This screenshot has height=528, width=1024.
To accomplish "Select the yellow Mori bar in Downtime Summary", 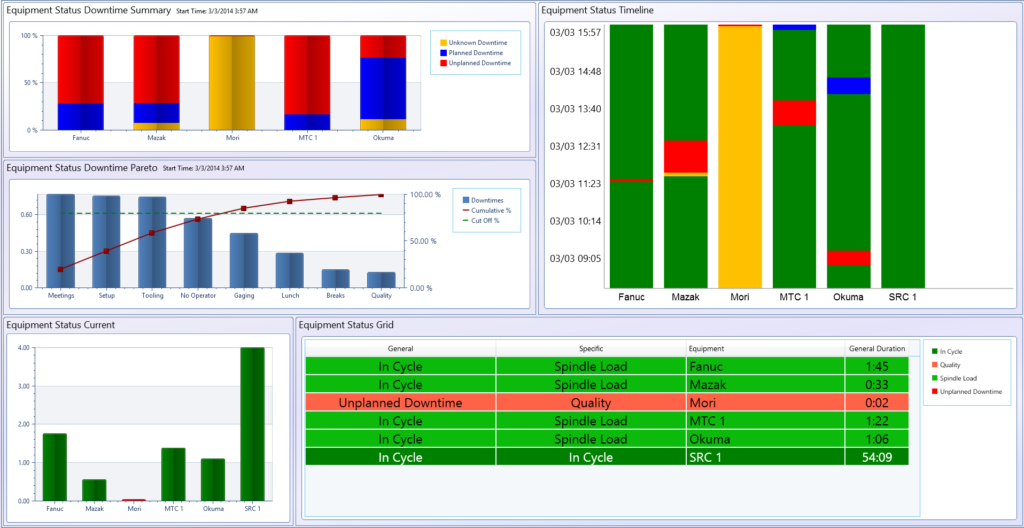I will click(x=231, y=82).
